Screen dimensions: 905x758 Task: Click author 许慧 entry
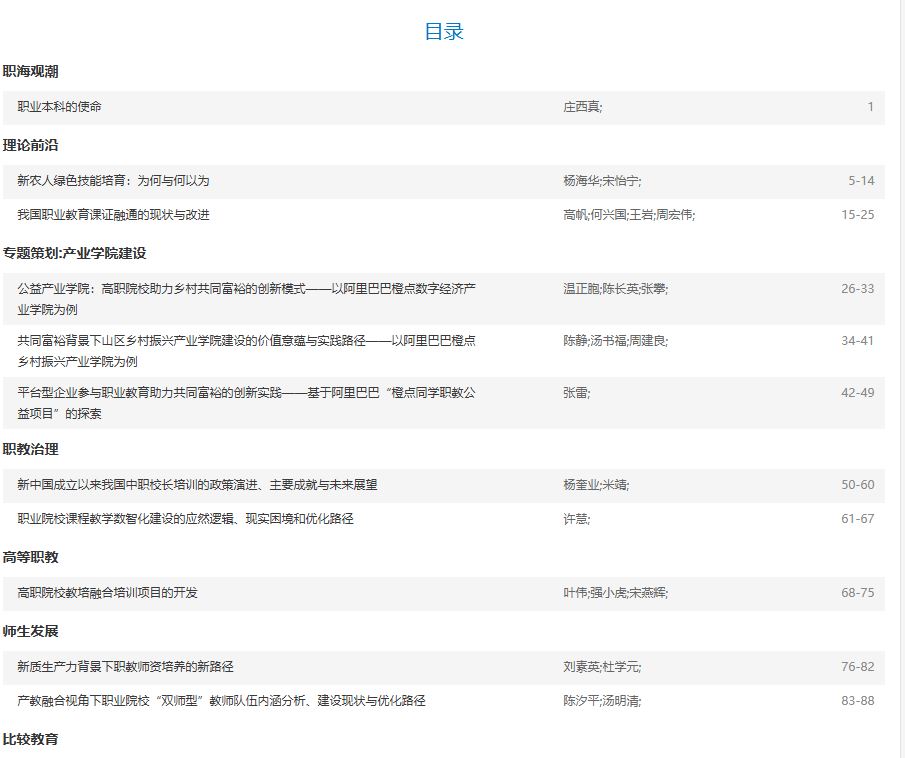pos(577,519)
